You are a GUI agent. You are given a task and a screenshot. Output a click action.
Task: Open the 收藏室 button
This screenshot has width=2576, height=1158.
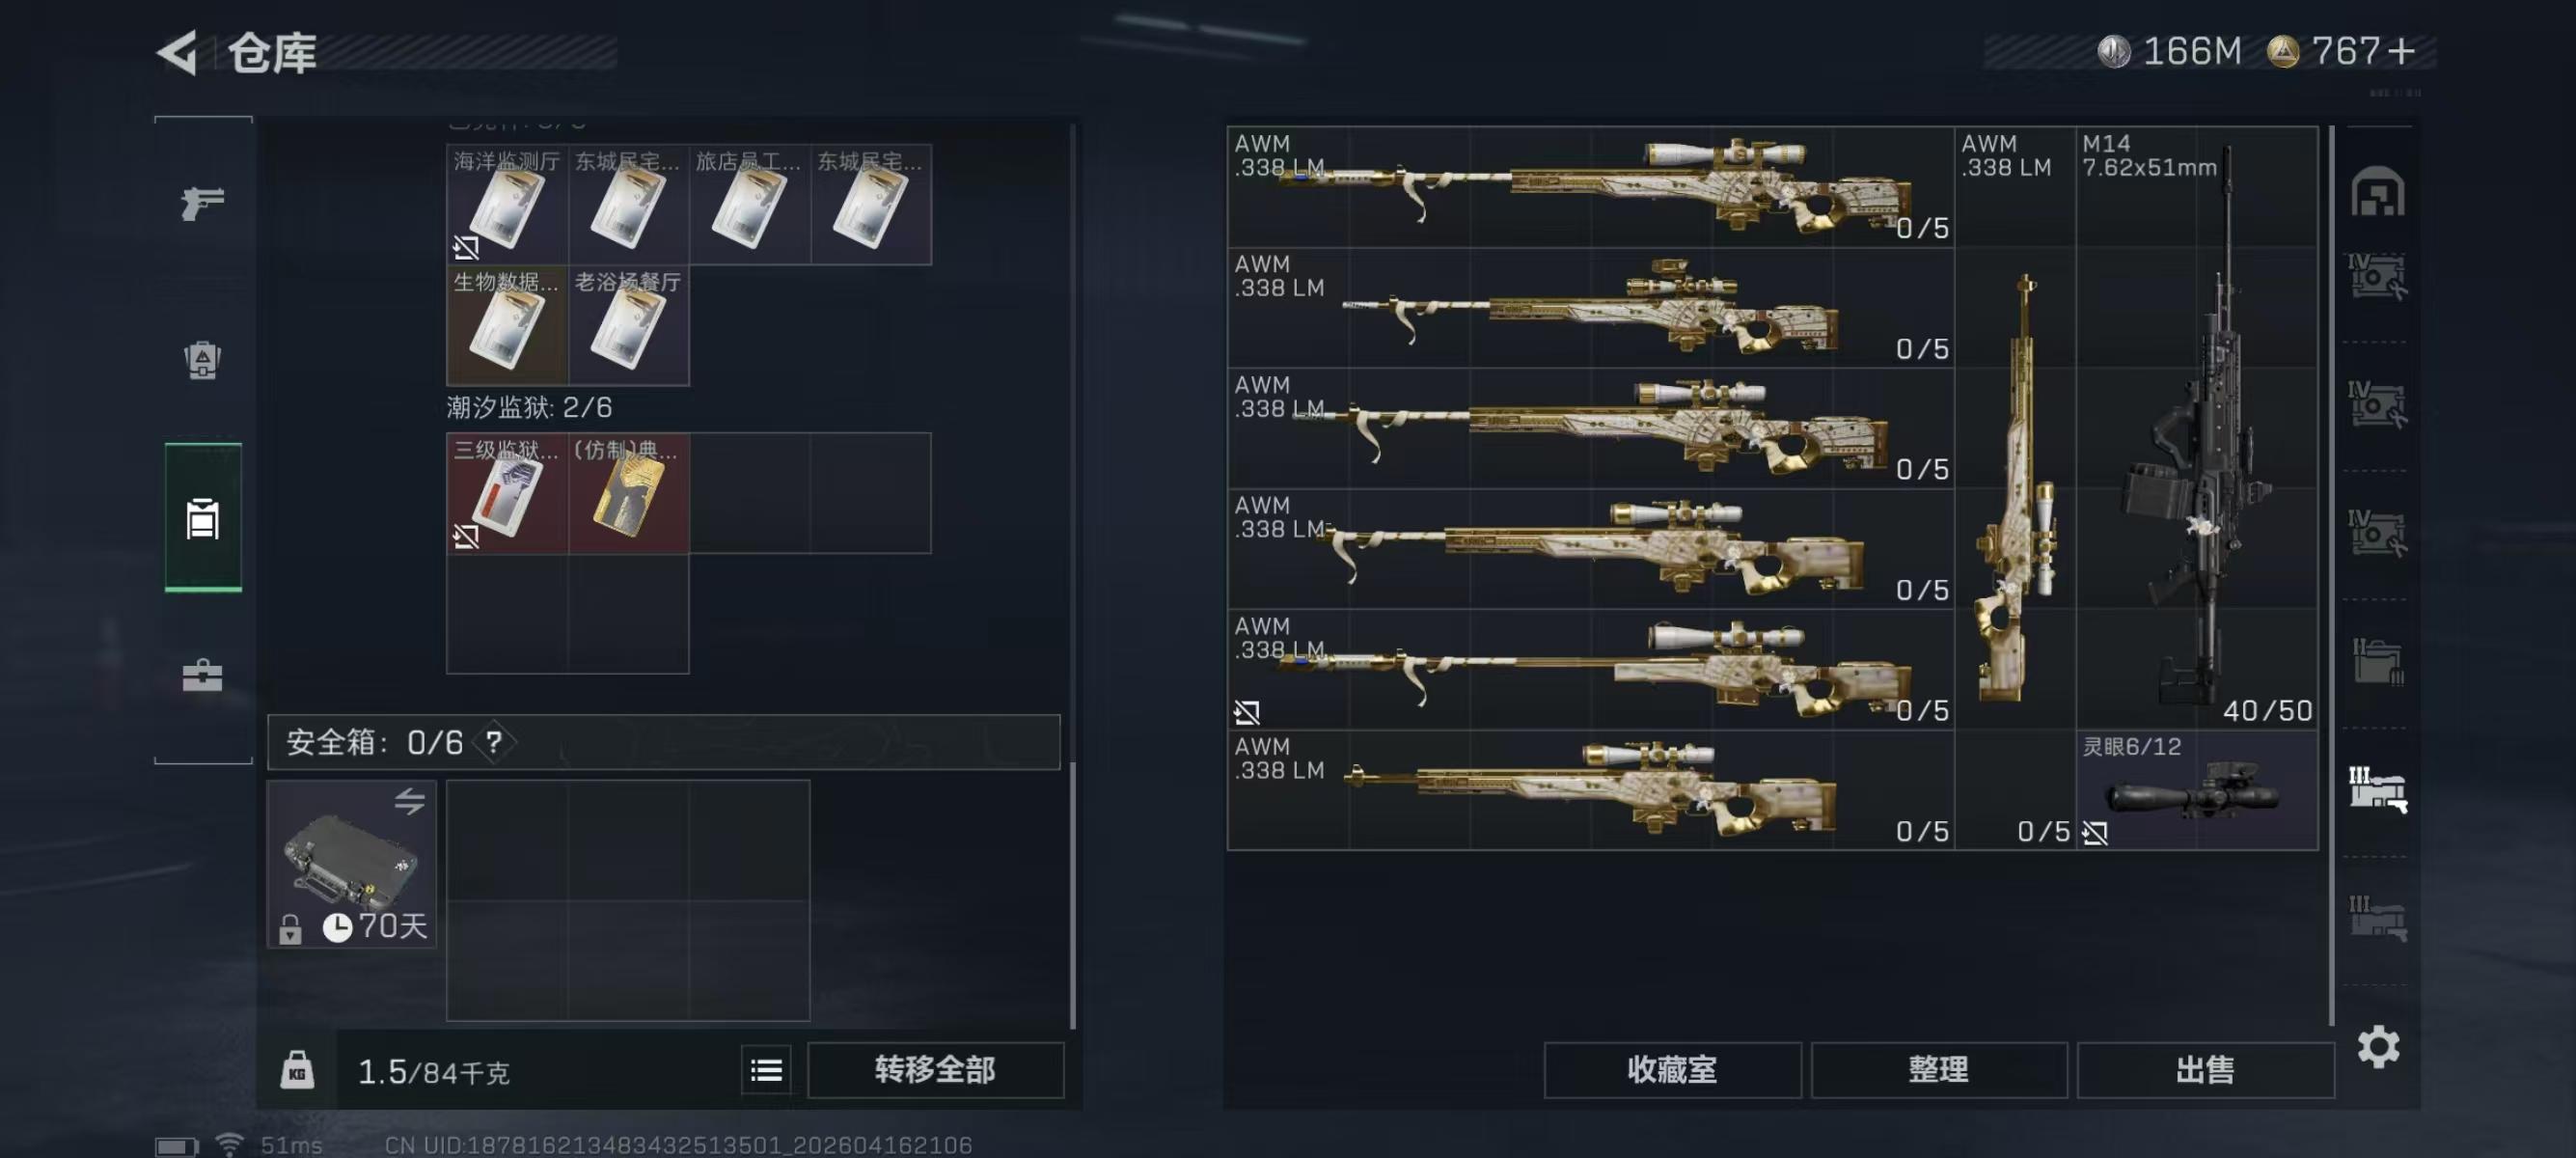(1672, 1070)
